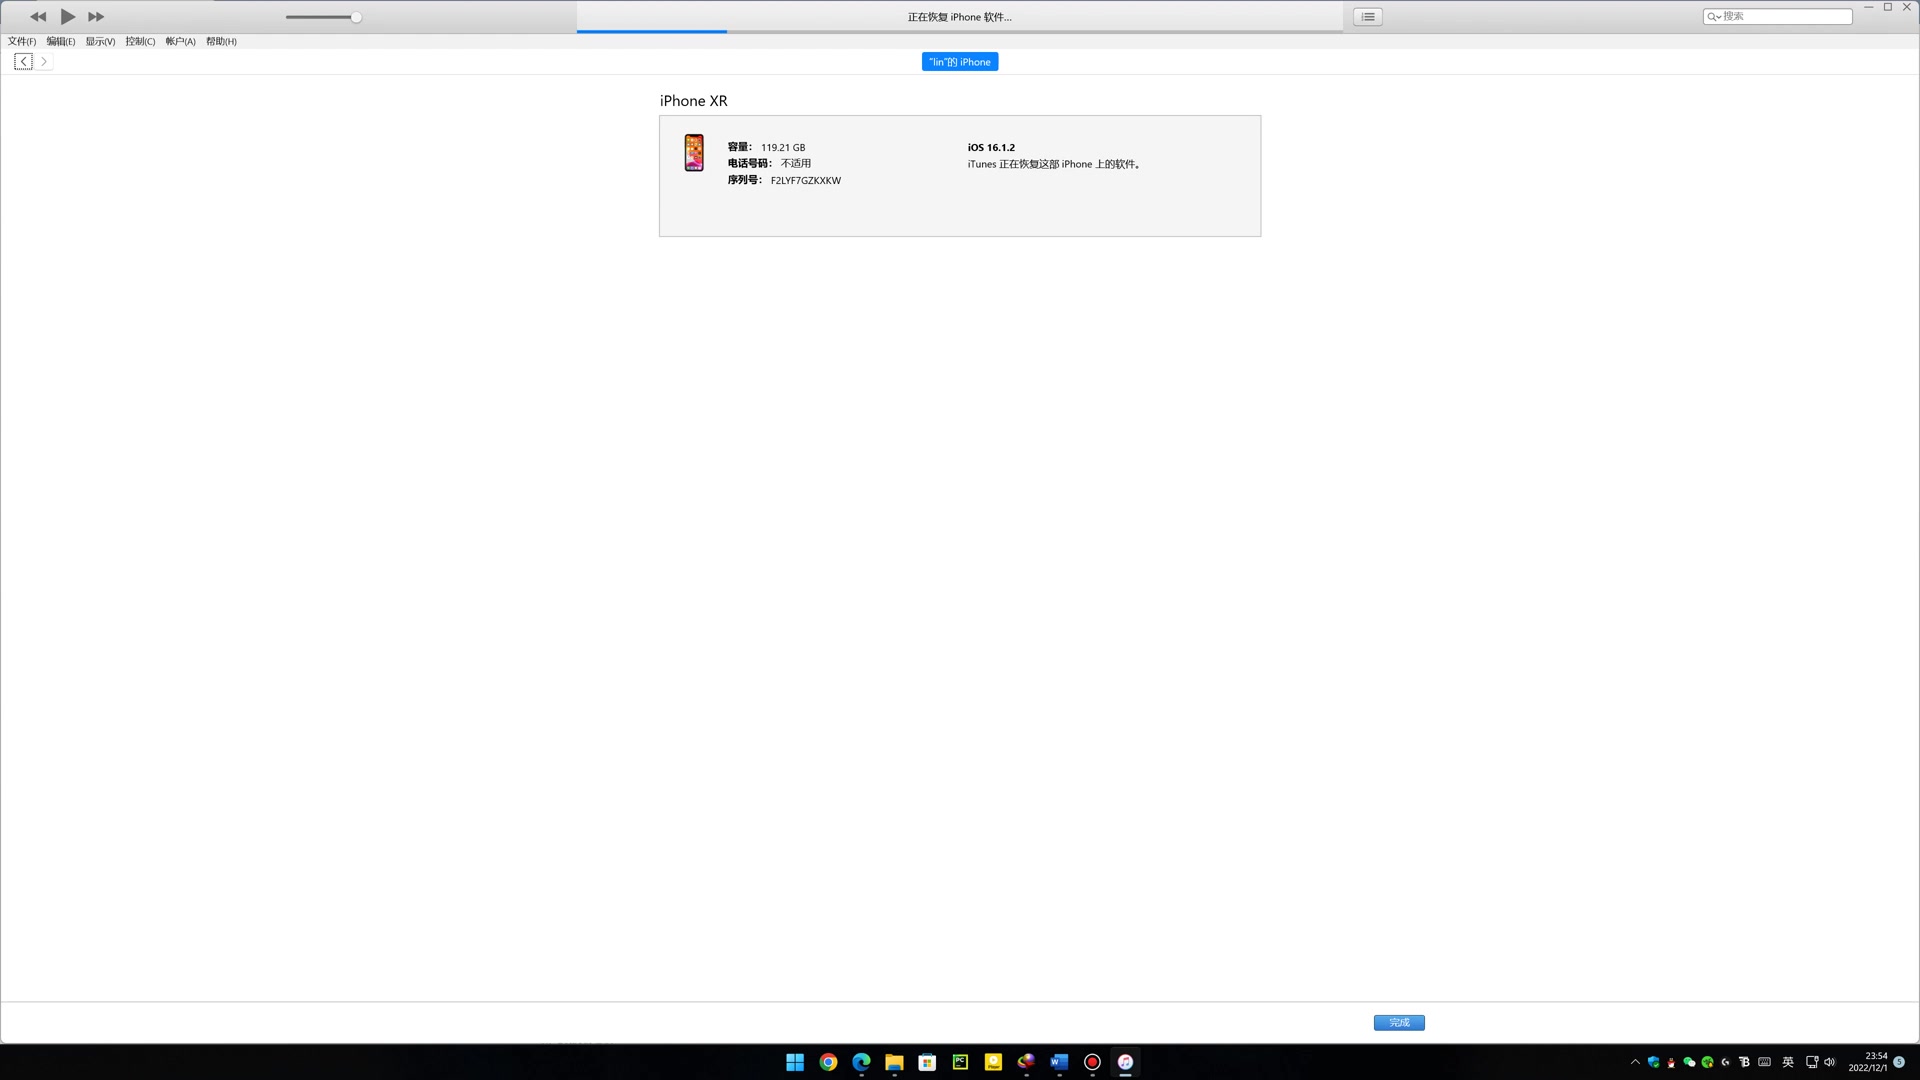This screenshot has width=1920, height=1080.
Task: Open the QQ penguin tray icon
Action: click(x=1671, y=1062)
